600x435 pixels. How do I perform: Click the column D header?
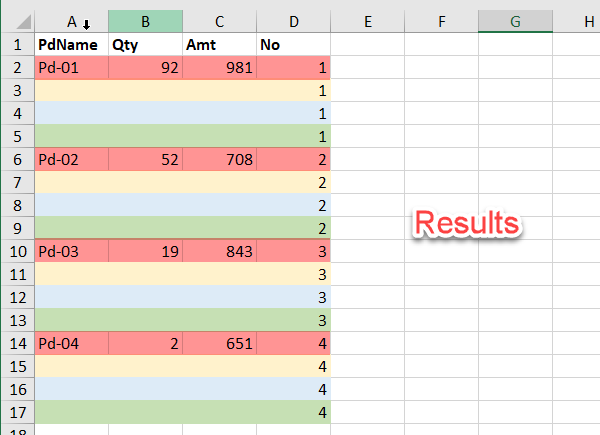[x=293, y=21]
